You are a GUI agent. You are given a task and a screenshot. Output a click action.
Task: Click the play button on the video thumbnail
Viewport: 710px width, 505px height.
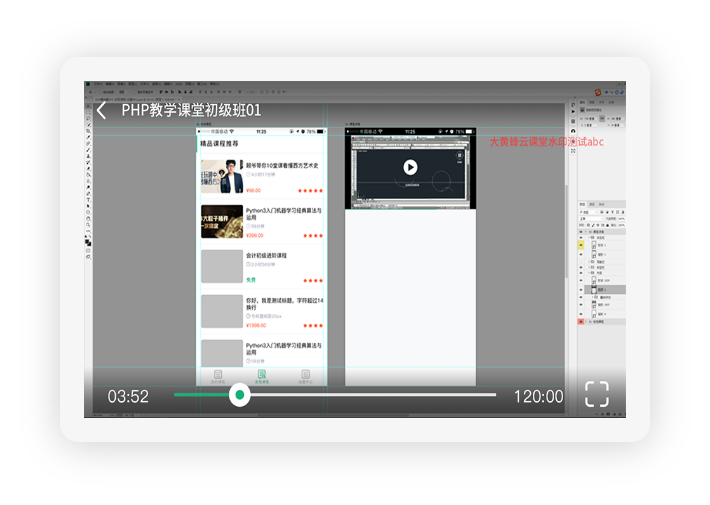point(410,167)
